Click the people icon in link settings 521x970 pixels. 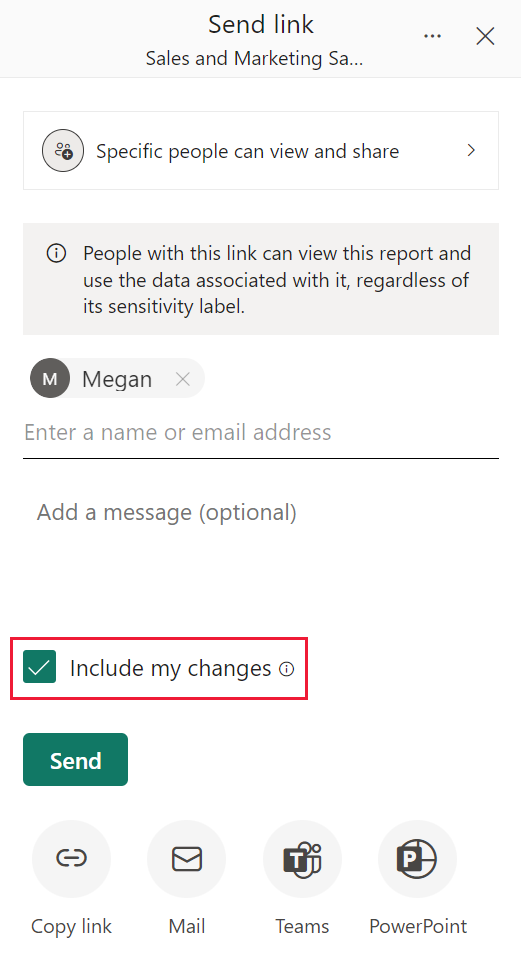tap(63, 150)
